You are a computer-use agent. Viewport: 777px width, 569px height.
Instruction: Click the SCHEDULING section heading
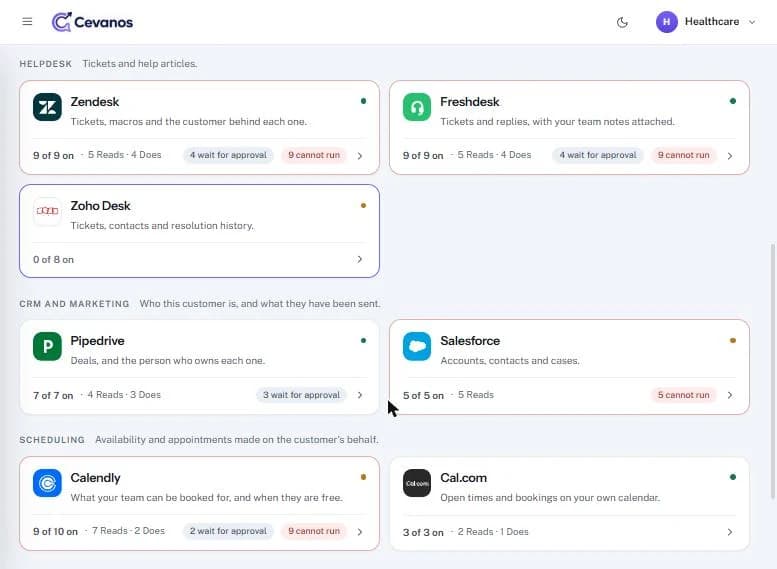coord(52,440)
